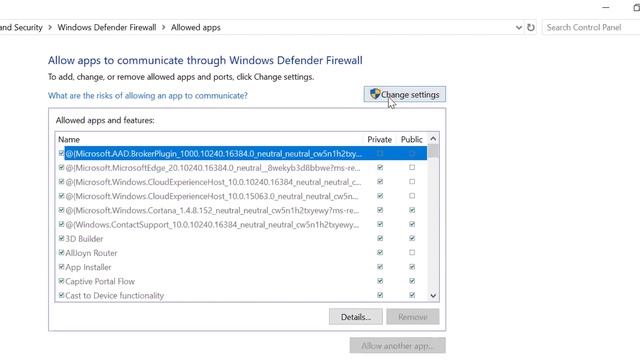Screen dimensions: 640x360
Task: Open chevron after Windows Defender Firewall breadcrumb
Action: click(x=163, y=27)
